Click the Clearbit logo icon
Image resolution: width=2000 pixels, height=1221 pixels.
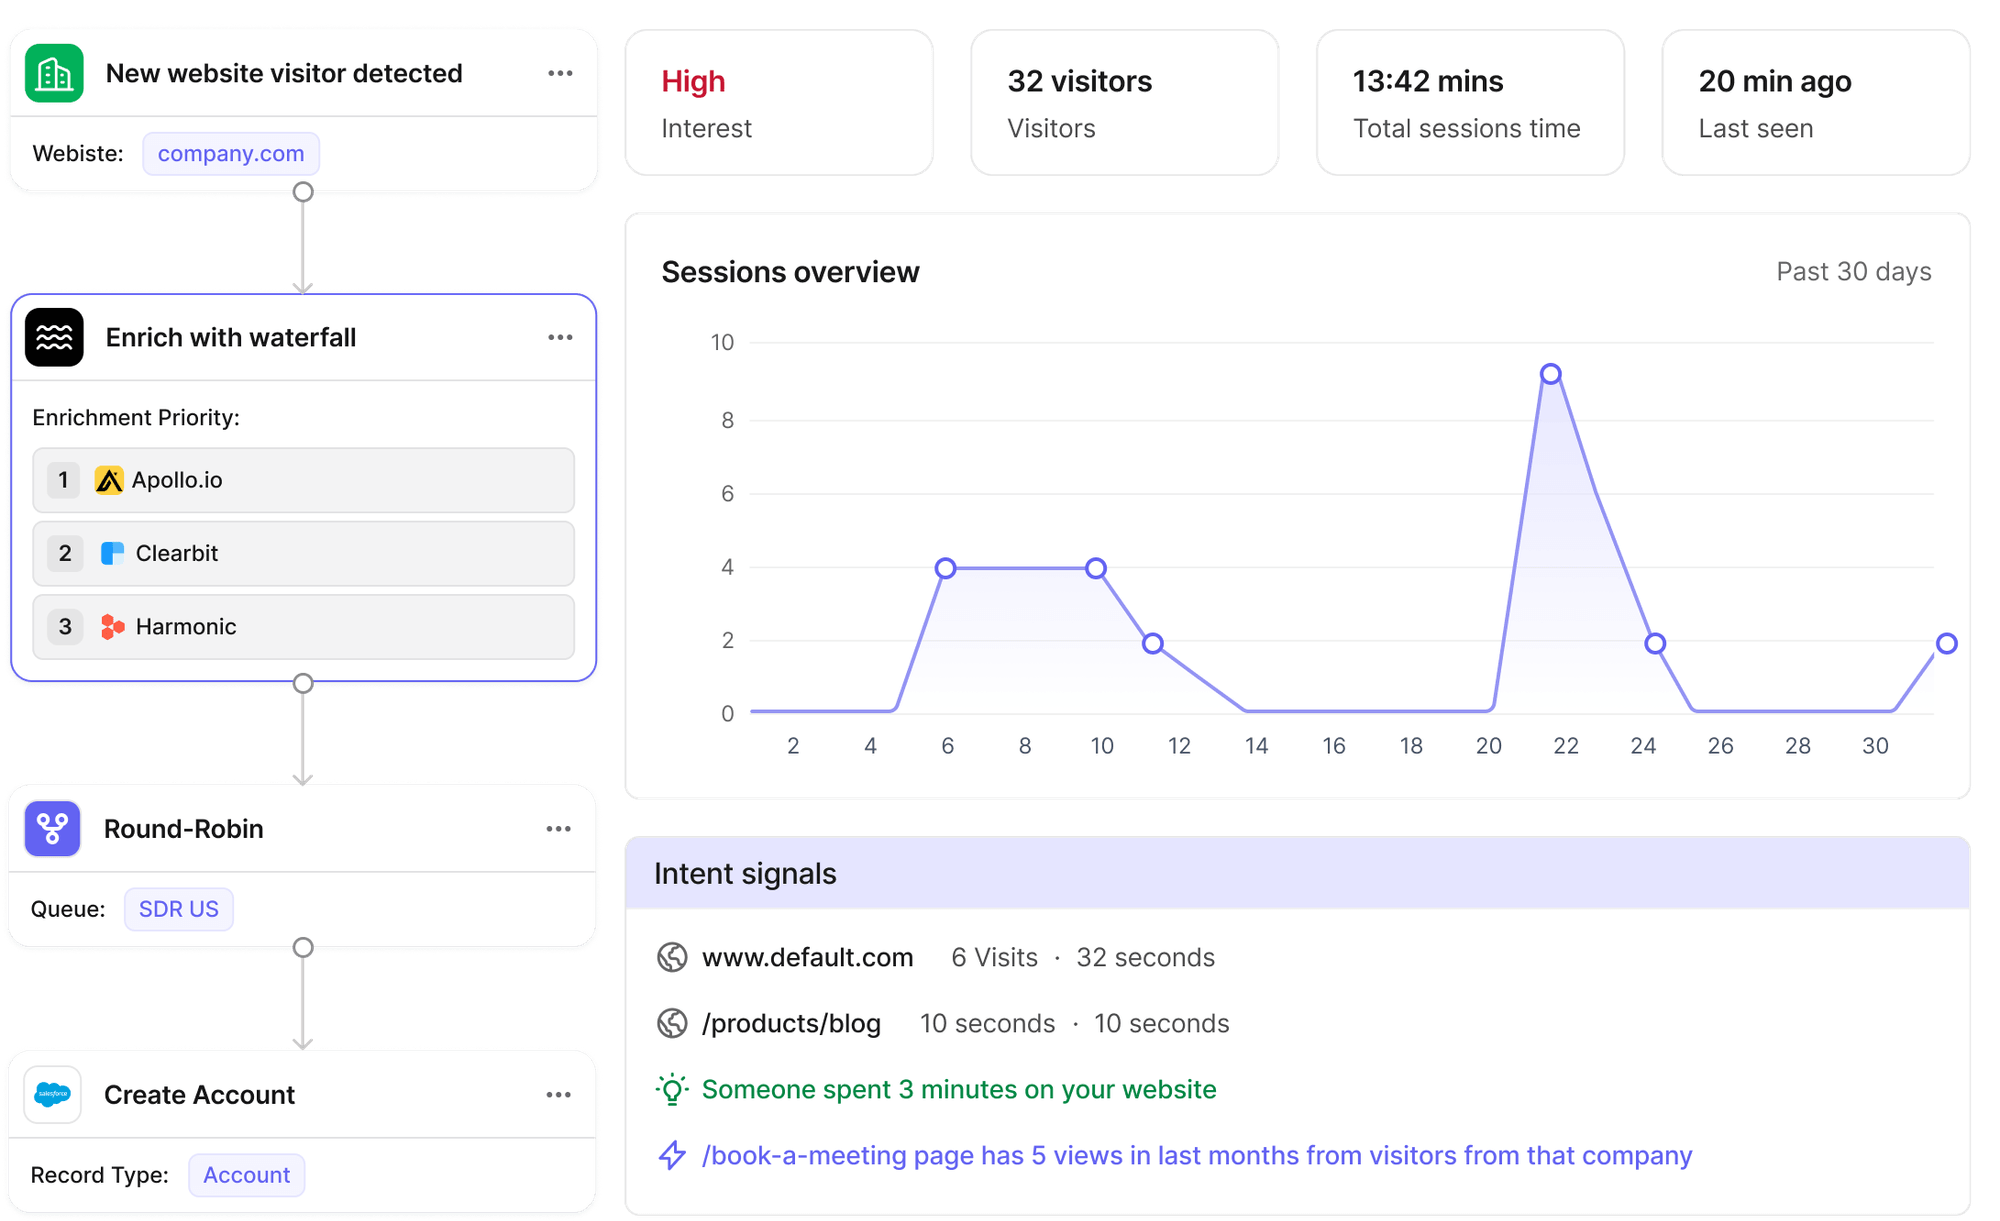click(112, 553)
